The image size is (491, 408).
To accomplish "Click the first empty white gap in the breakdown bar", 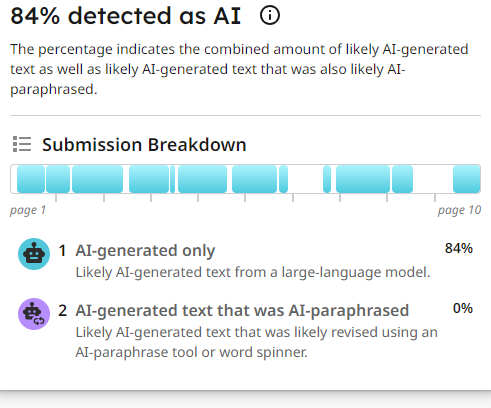I will pos(305,179).
